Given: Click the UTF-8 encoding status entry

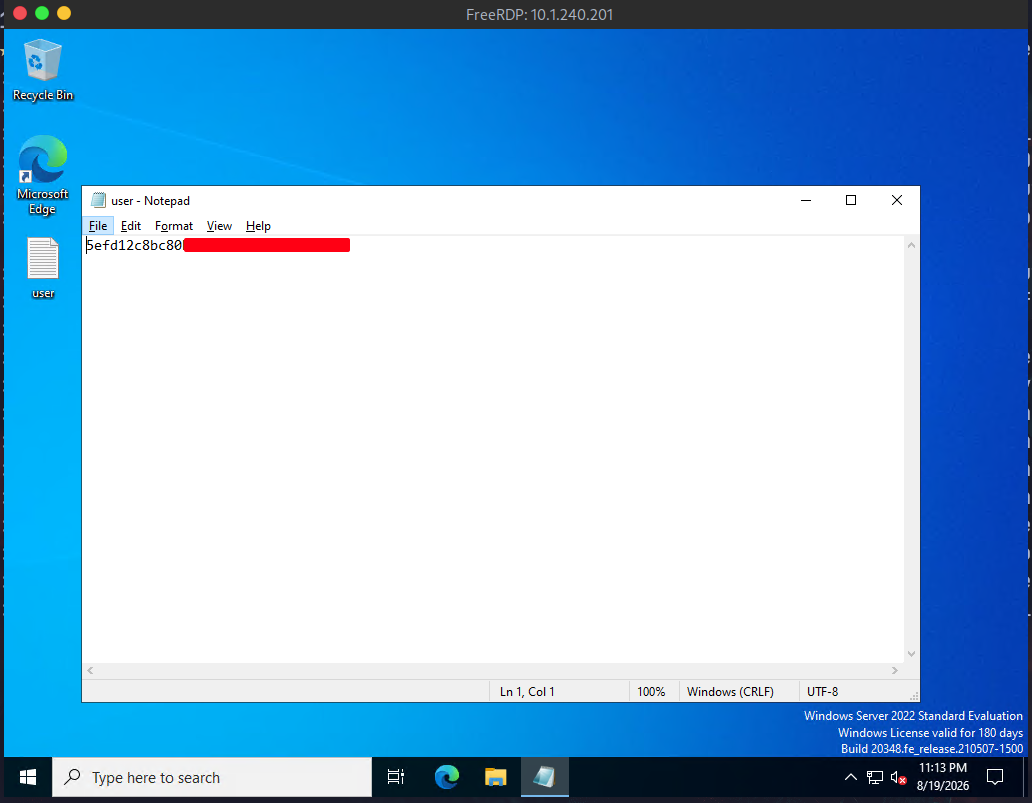Looking at the screenshot, I should (x=822, y=692).
